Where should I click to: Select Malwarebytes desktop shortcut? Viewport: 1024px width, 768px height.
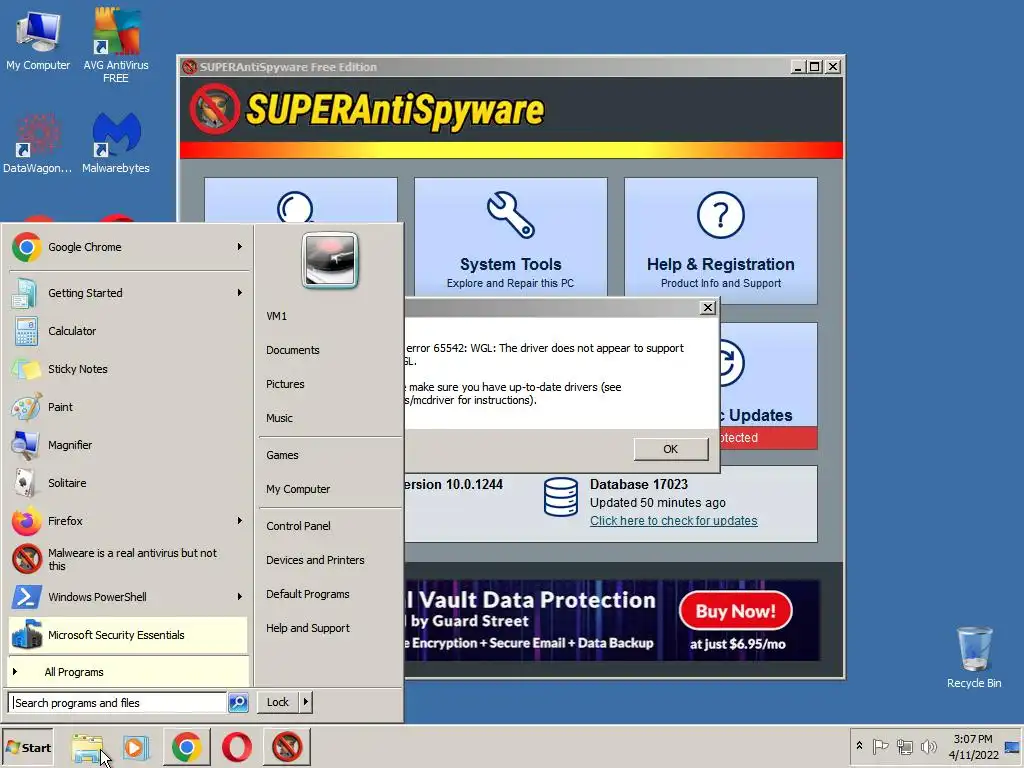pos(116,144)
